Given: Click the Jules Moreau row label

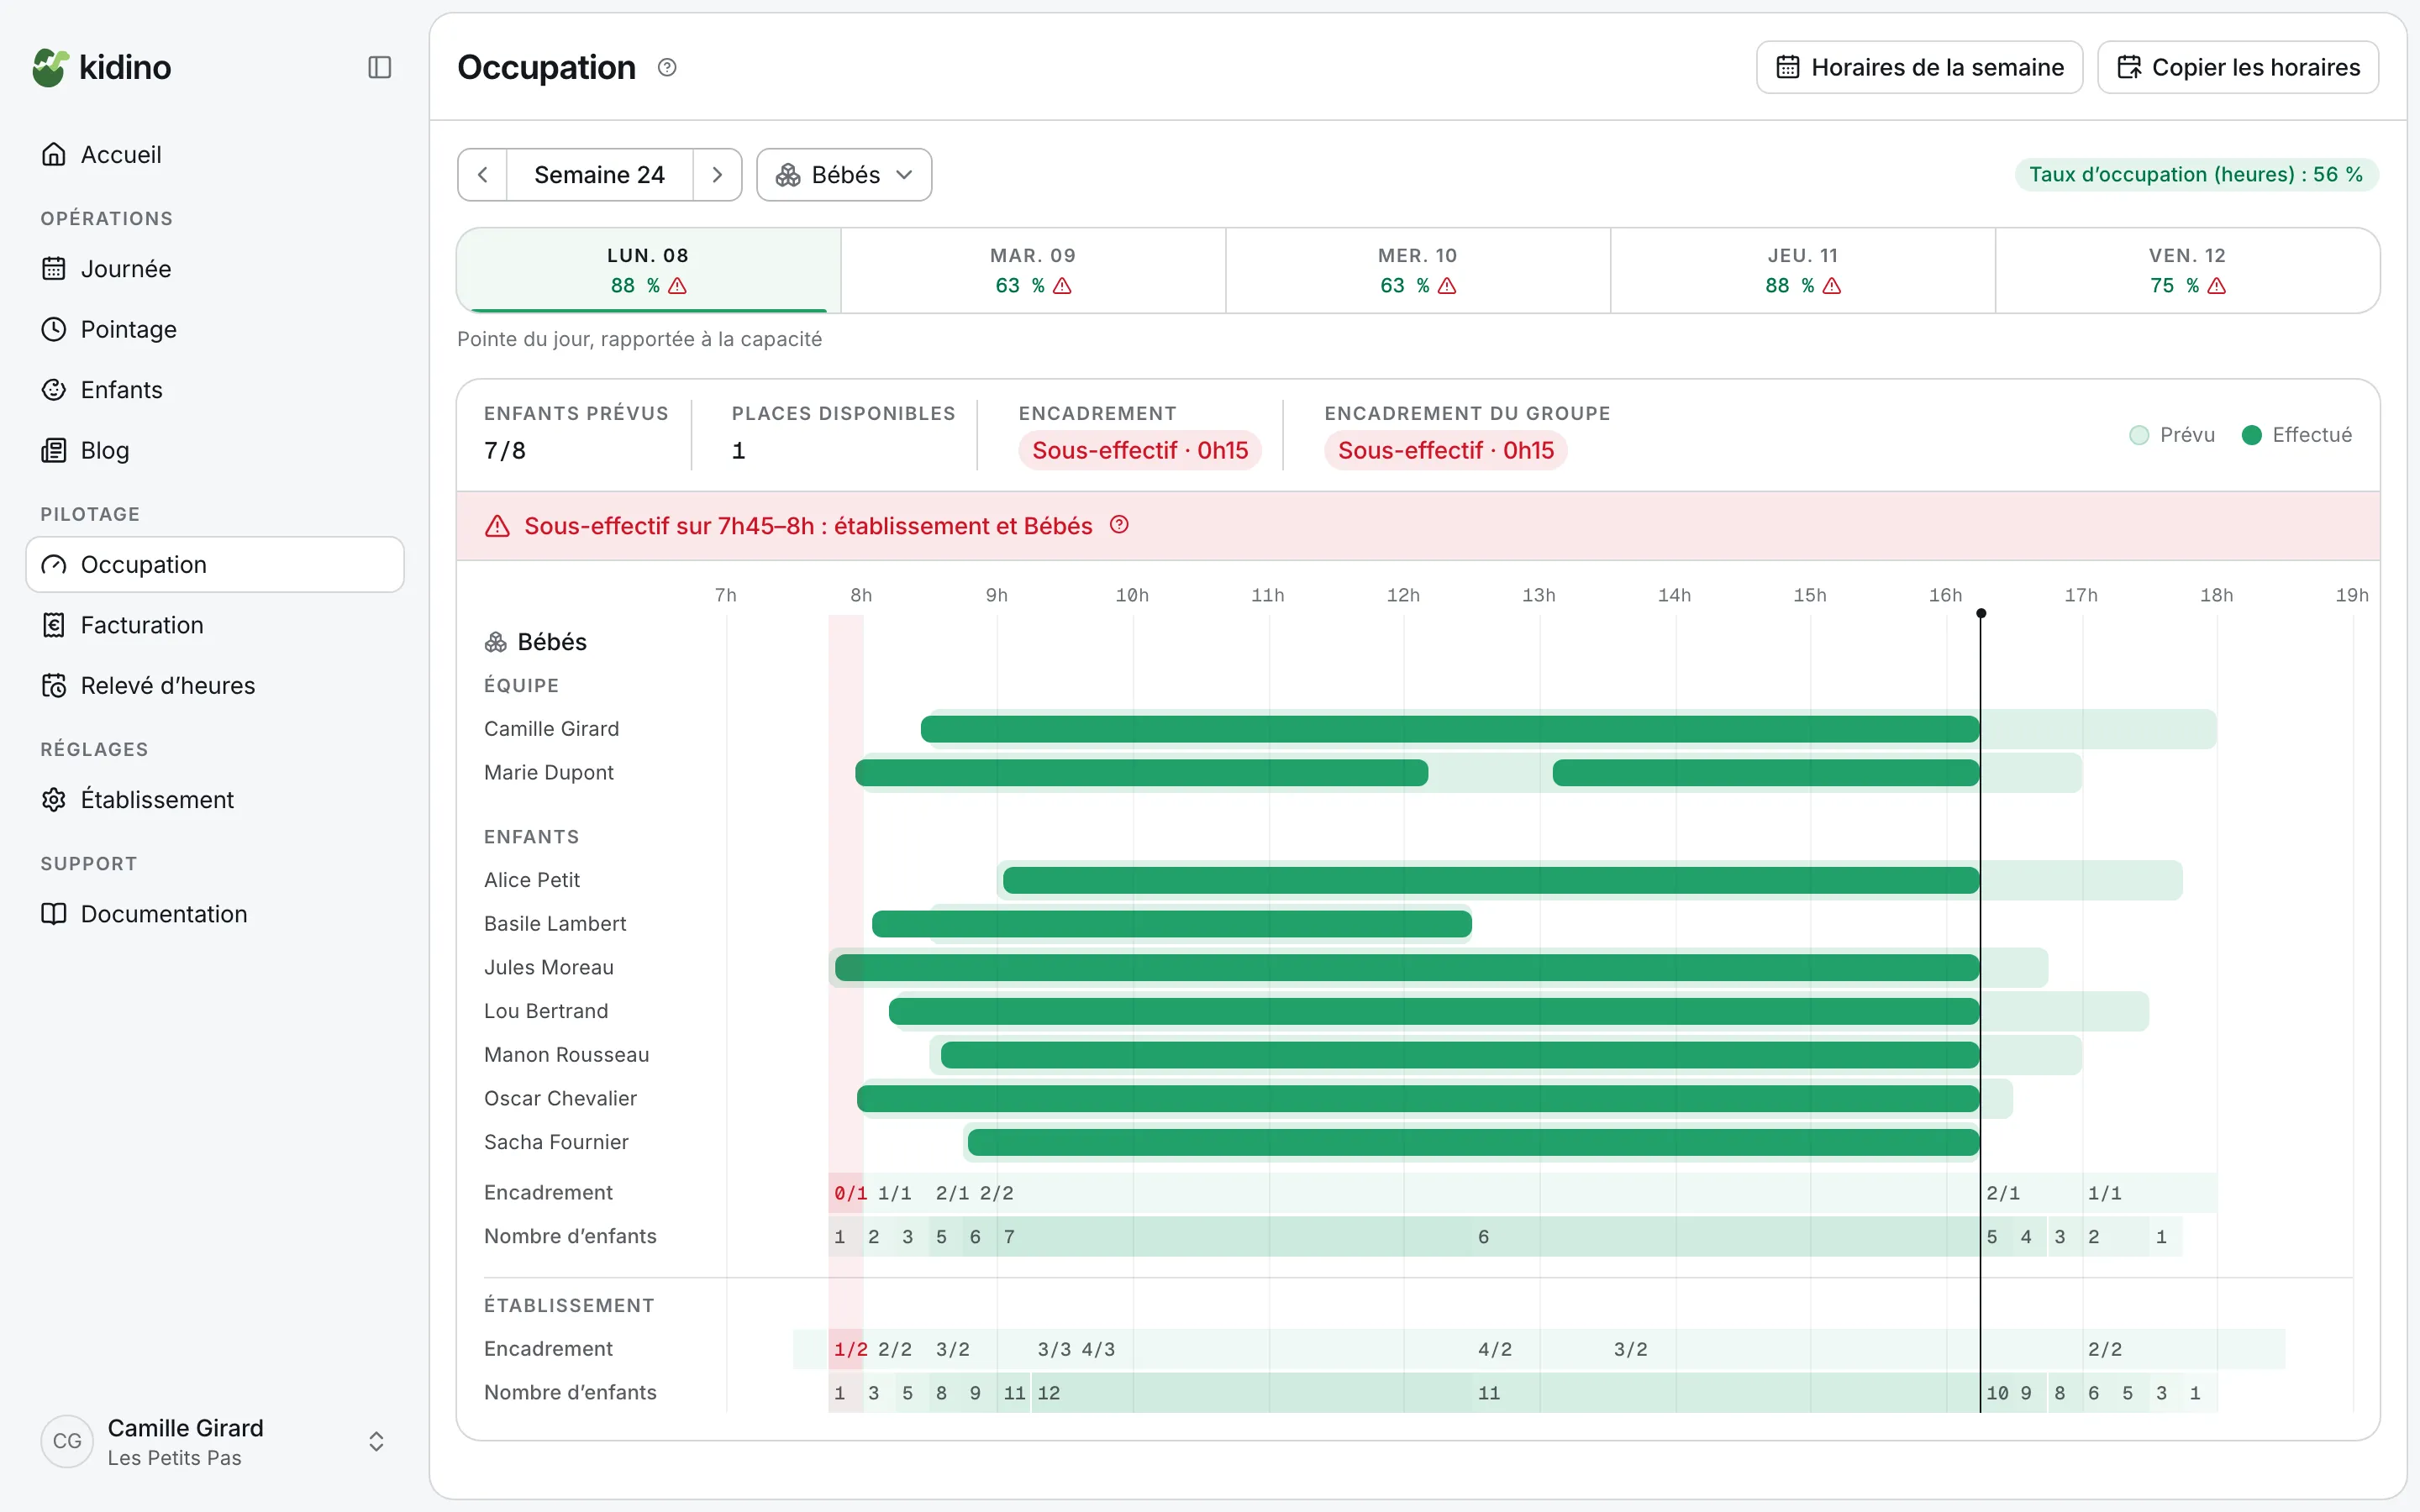Looking at the screenshot, I should (x=549, y=967).
